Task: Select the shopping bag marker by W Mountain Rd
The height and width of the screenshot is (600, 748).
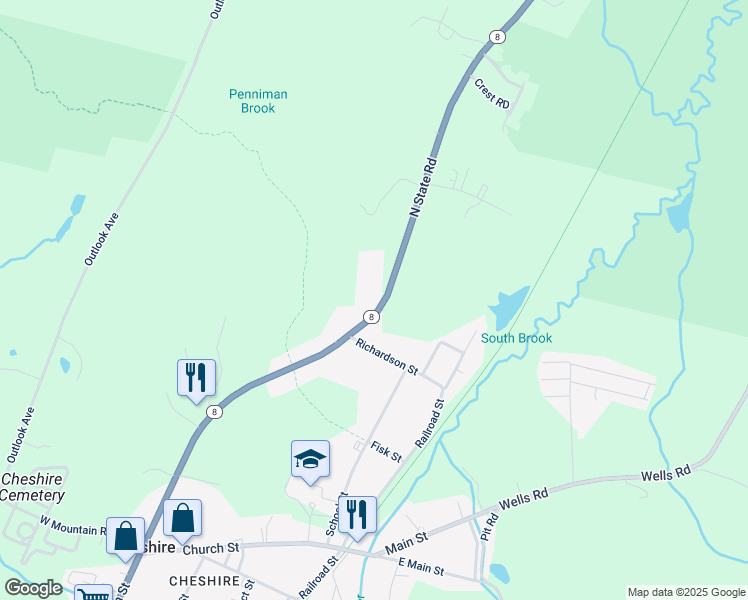Action: coord(125,537)
